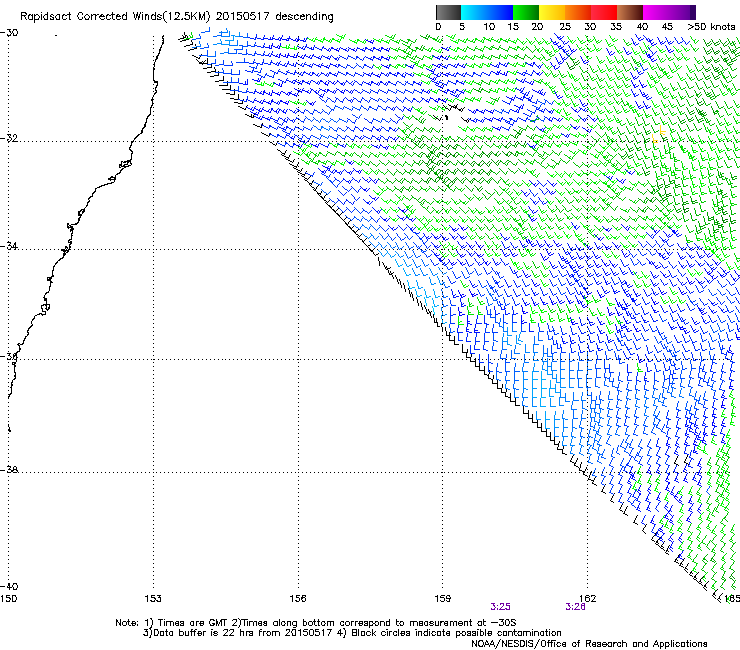
Task: Click the '-30' latitude axis label
Action: [9, 33]
